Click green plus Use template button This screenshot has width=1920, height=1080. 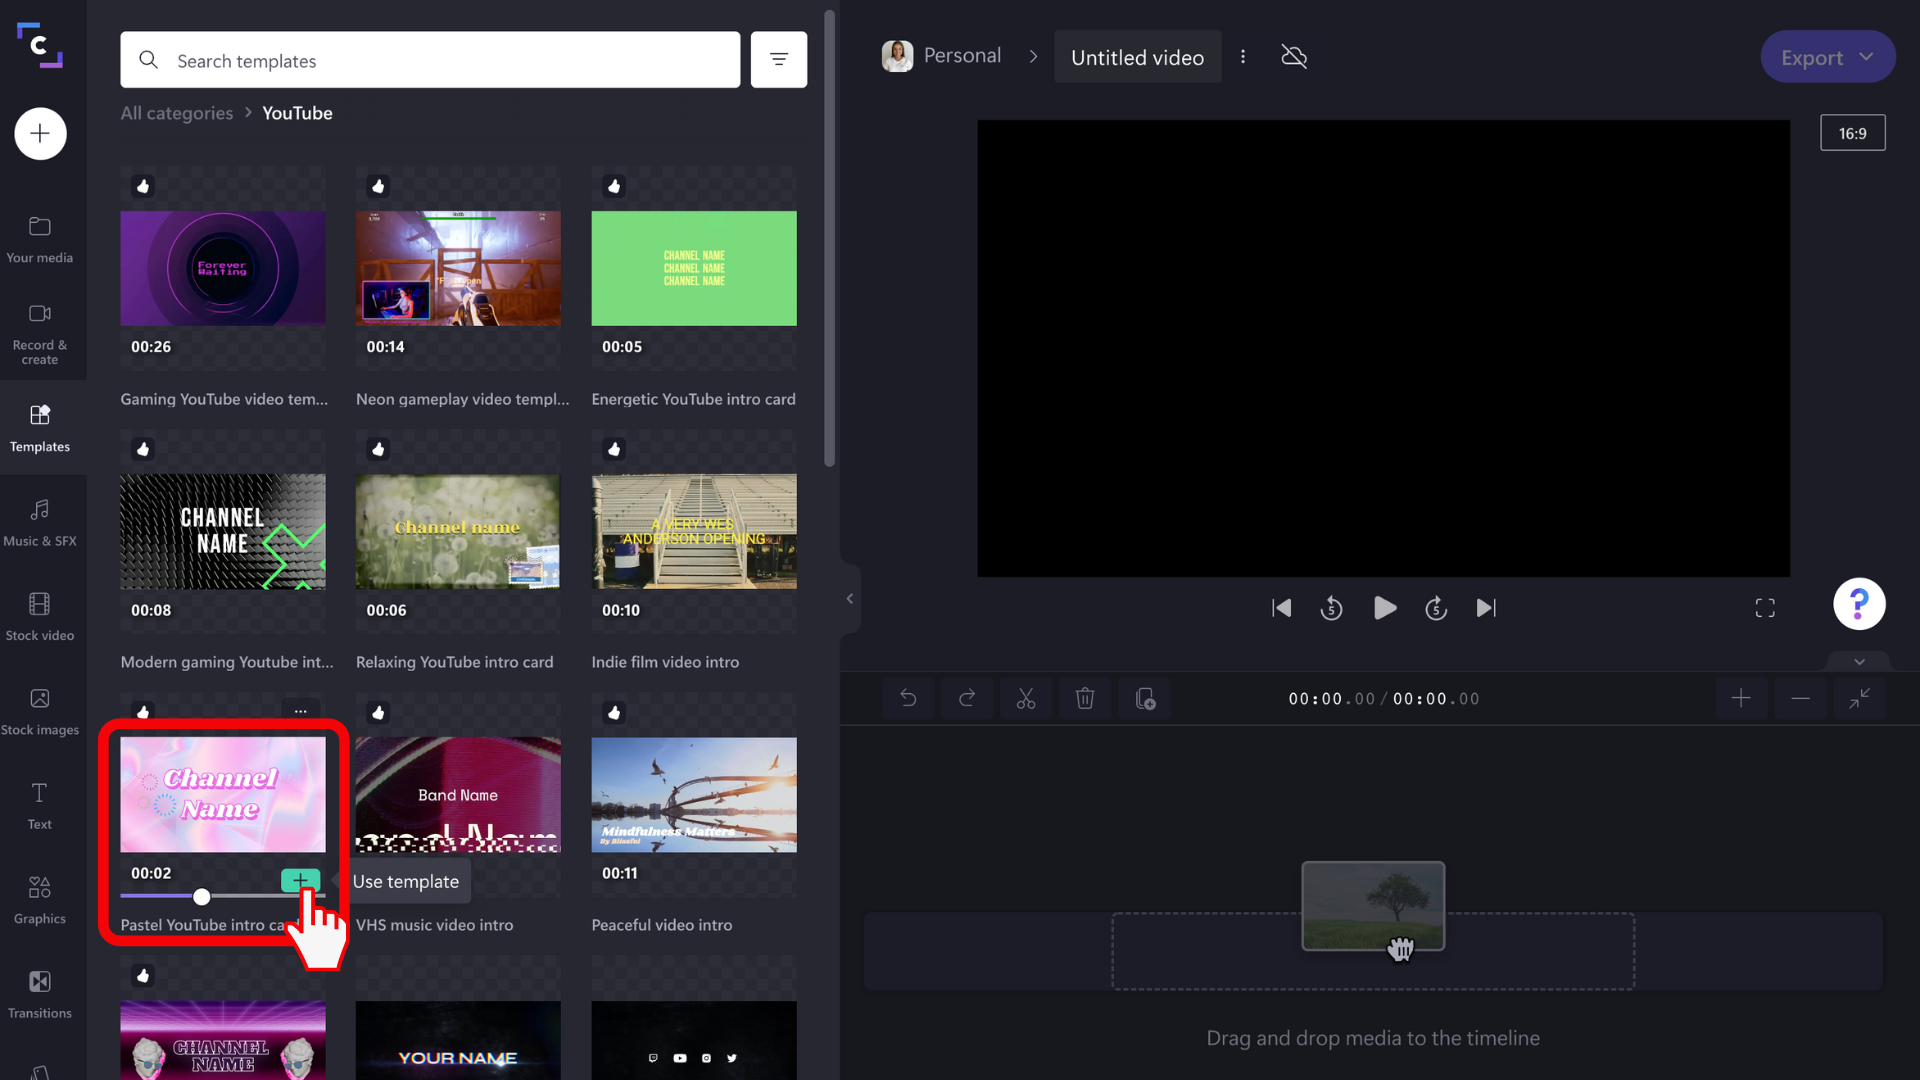point(300,880)
